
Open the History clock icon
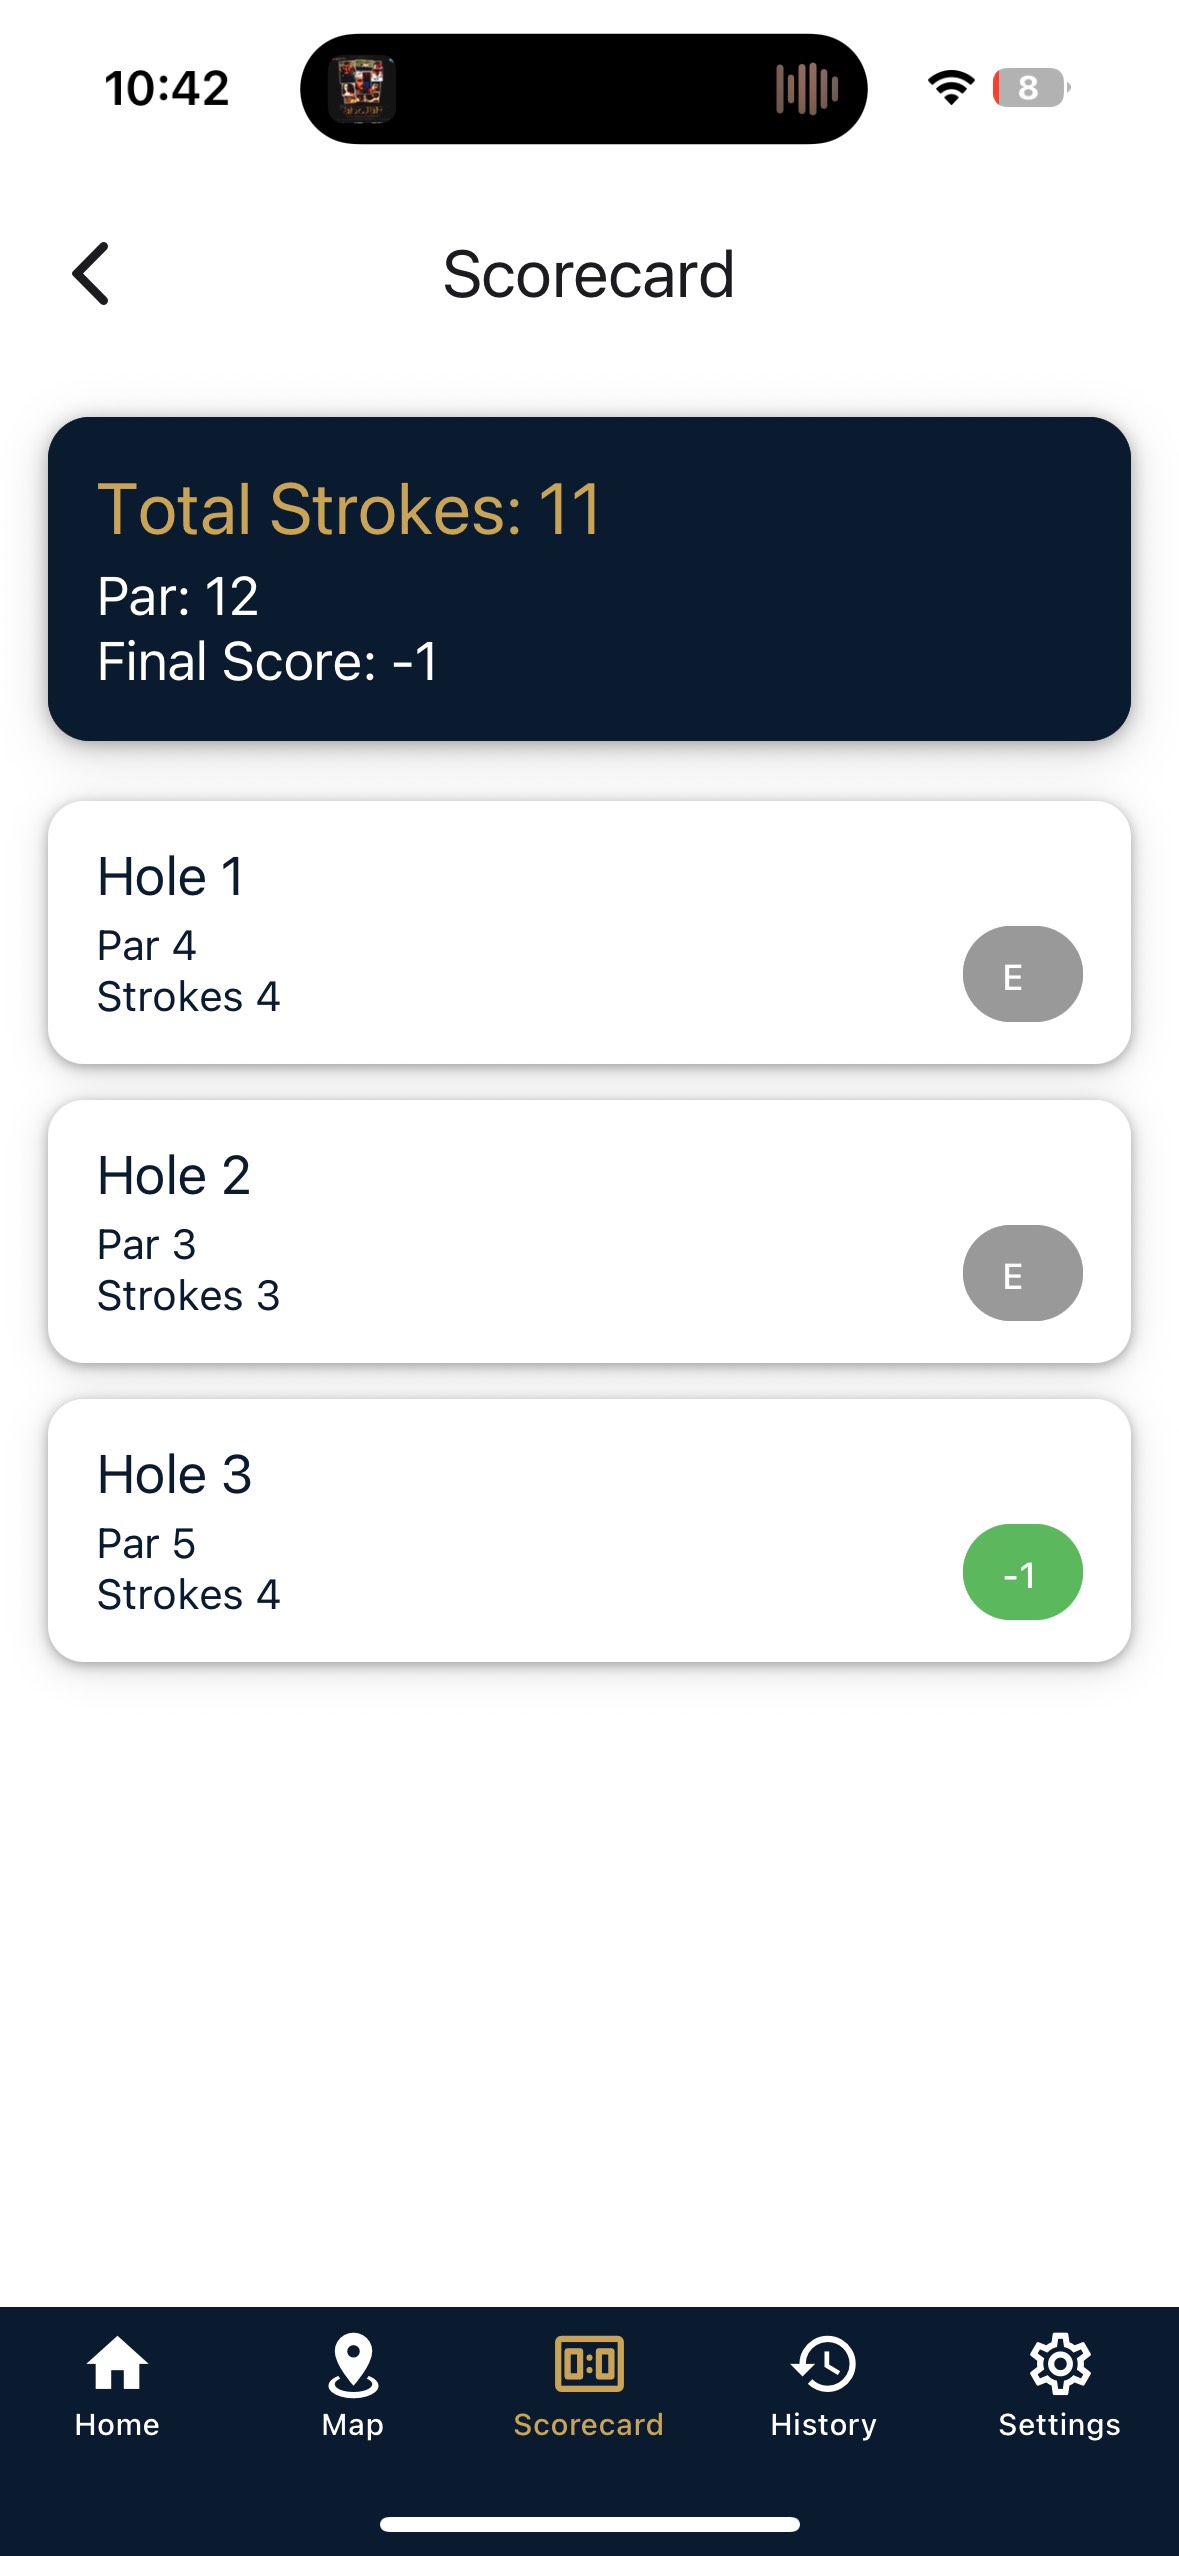[824, 2364]
